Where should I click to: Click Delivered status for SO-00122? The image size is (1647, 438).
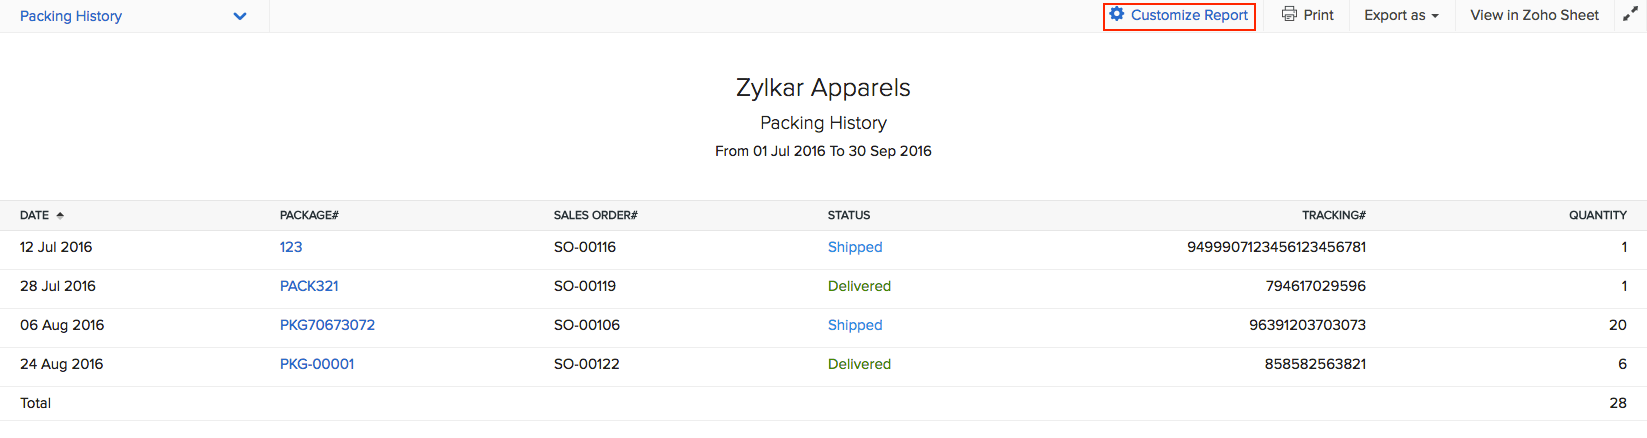pos(859,364)
